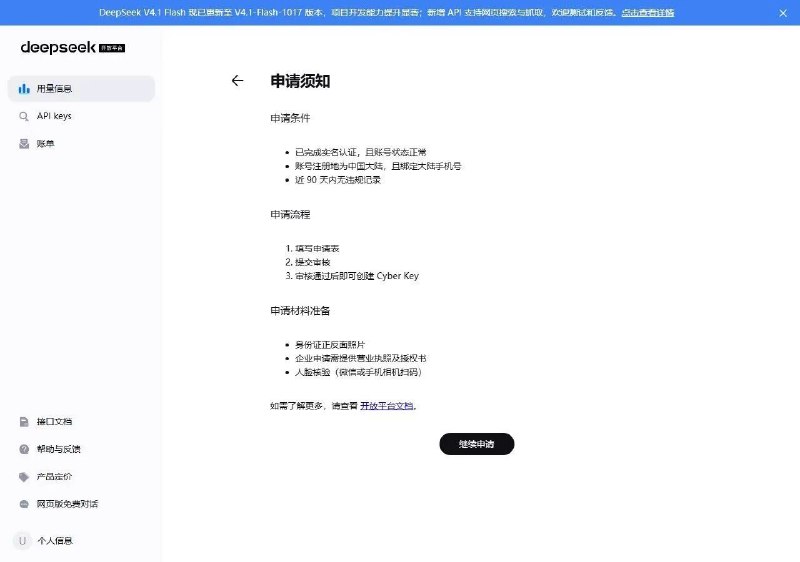Click the billing icon beside 账单
Screen dimensions: 800x562
coord(24,144)
